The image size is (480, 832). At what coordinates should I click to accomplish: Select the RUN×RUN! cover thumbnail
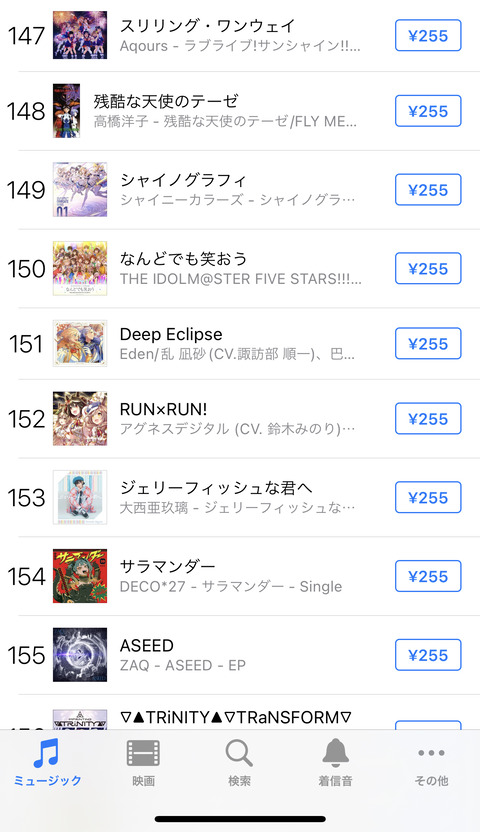coord(80,419)
